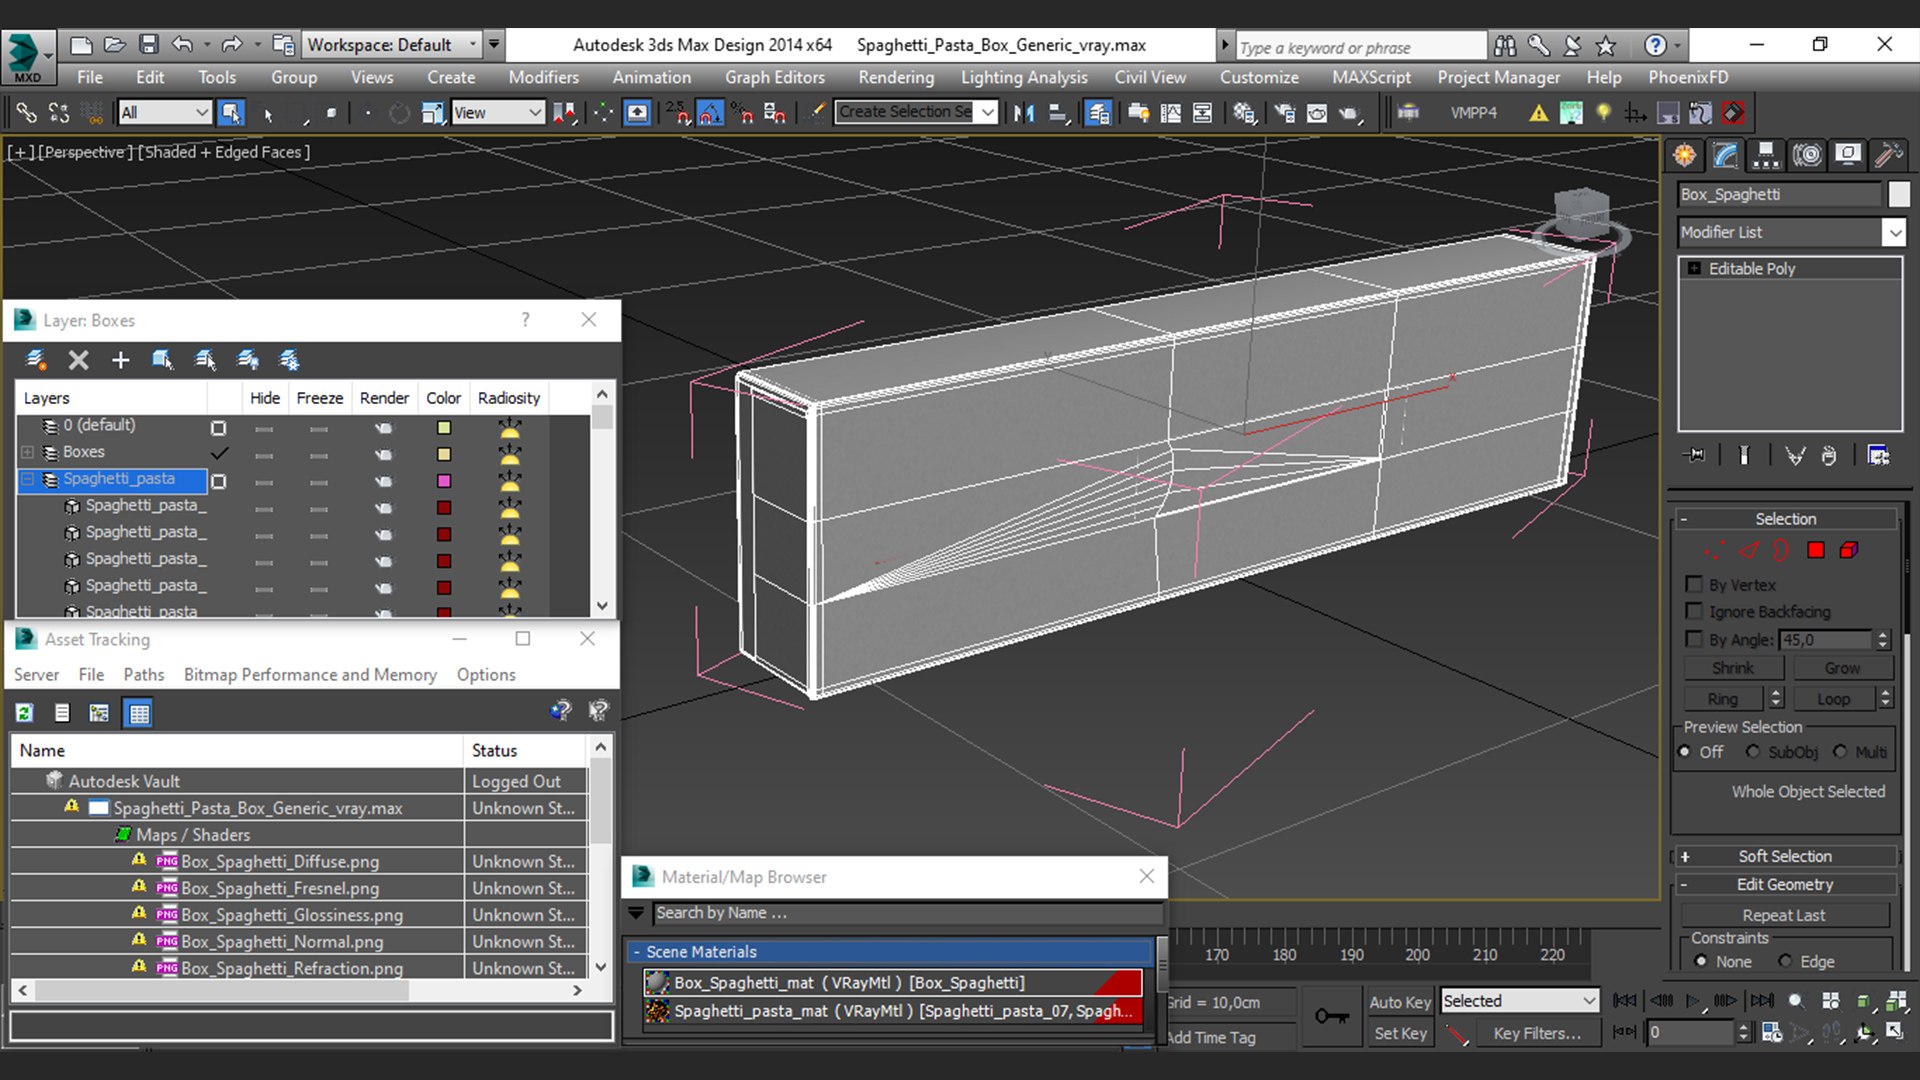Open the Rendering menu
The height and width of the screenshot is (1080, 1920).
(x=896, y=77)
